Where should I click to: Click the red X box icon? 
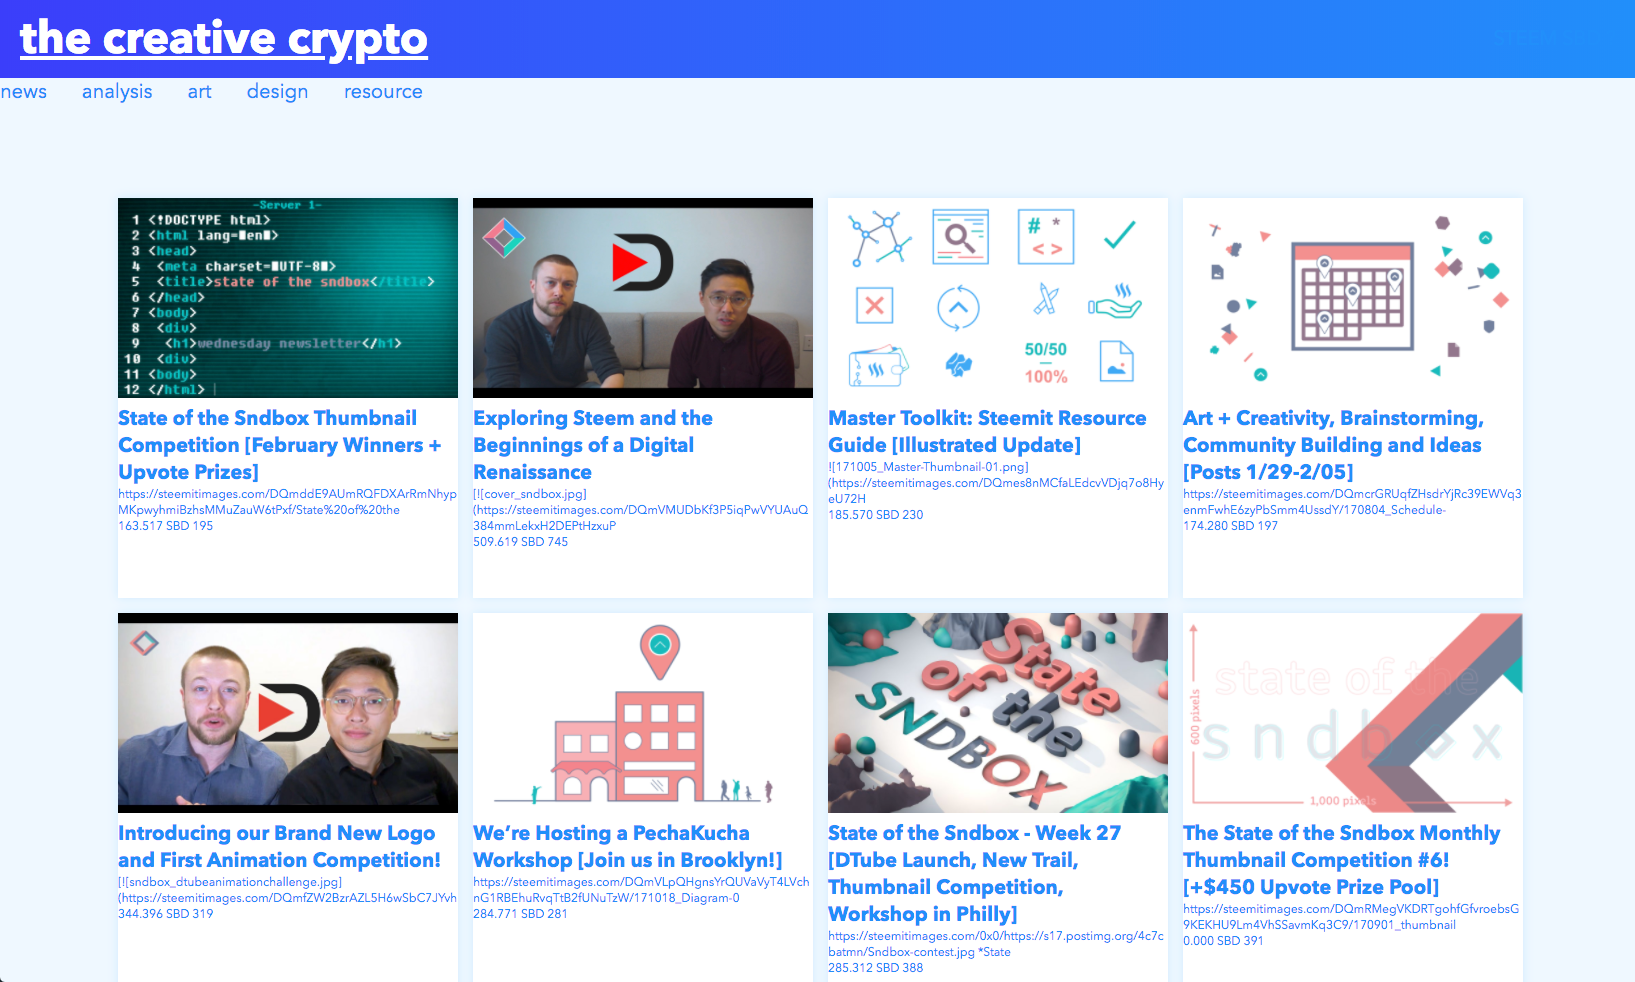875,306
